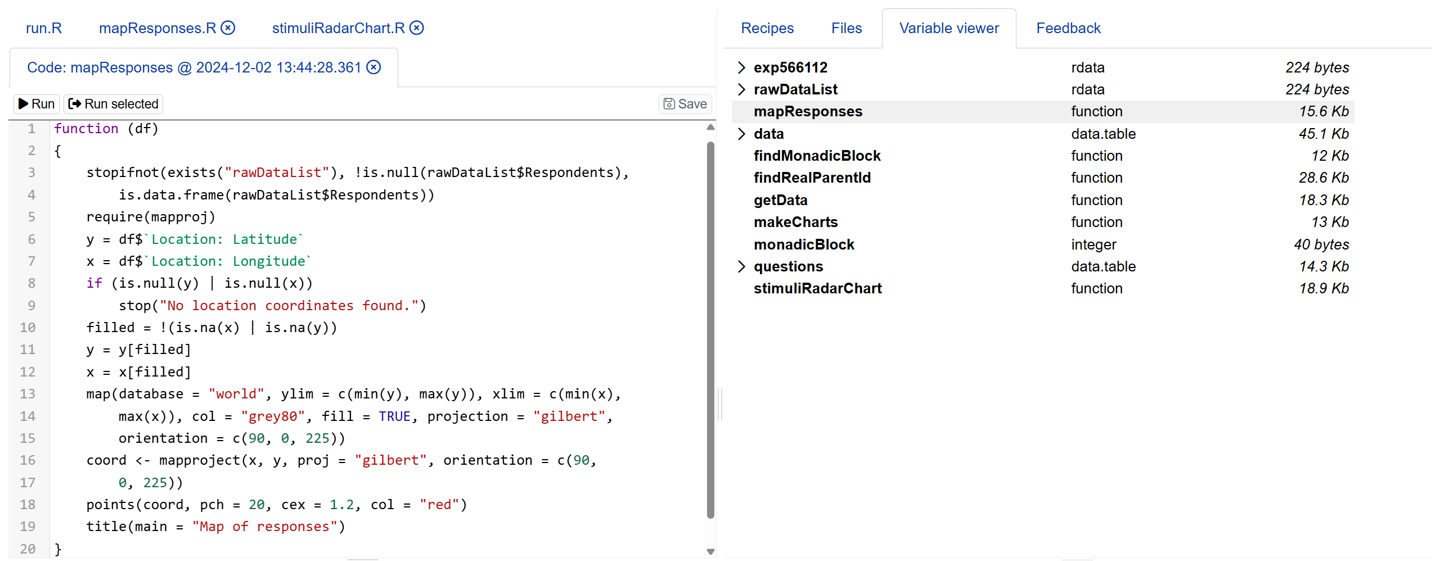The height and width of the screenshot is (561, 1440).
Task: Click the Run button
Action: pos(36,104)
